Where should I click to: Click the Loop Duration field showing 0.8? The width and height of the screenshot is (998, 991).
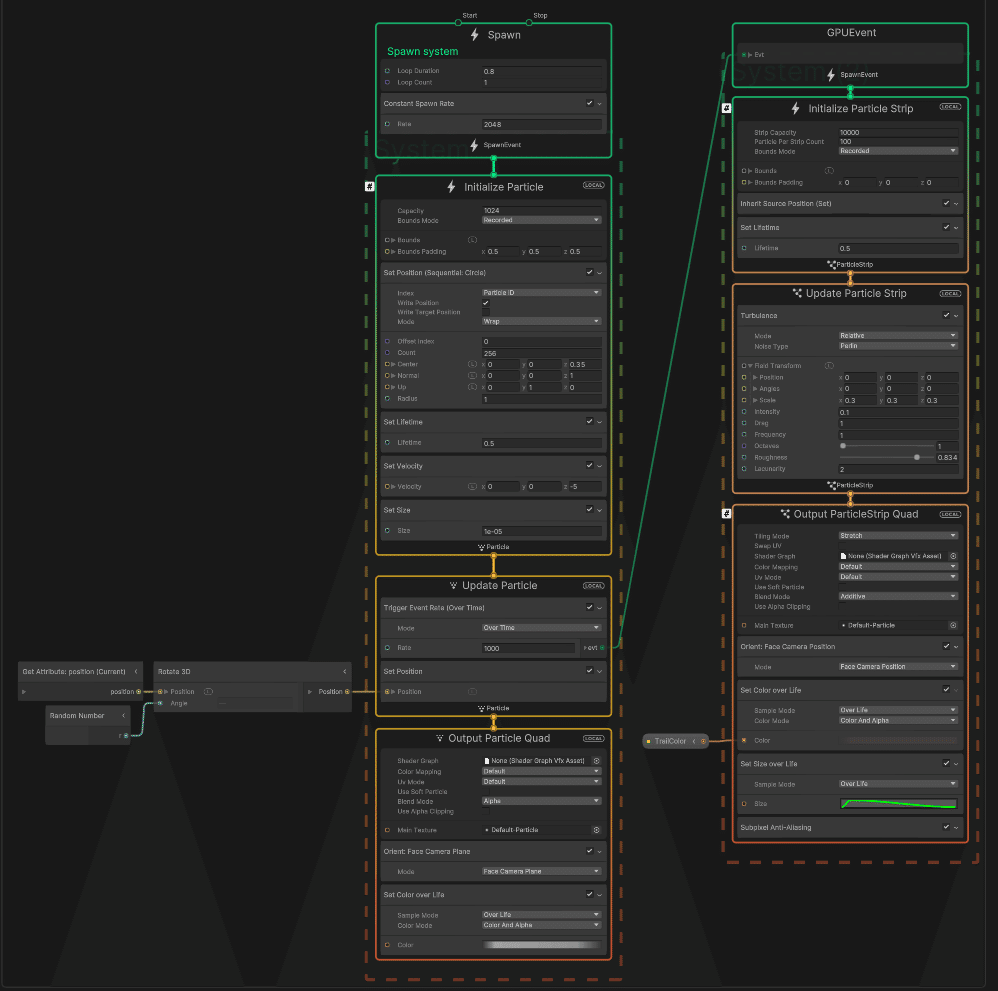pos(542,71)
